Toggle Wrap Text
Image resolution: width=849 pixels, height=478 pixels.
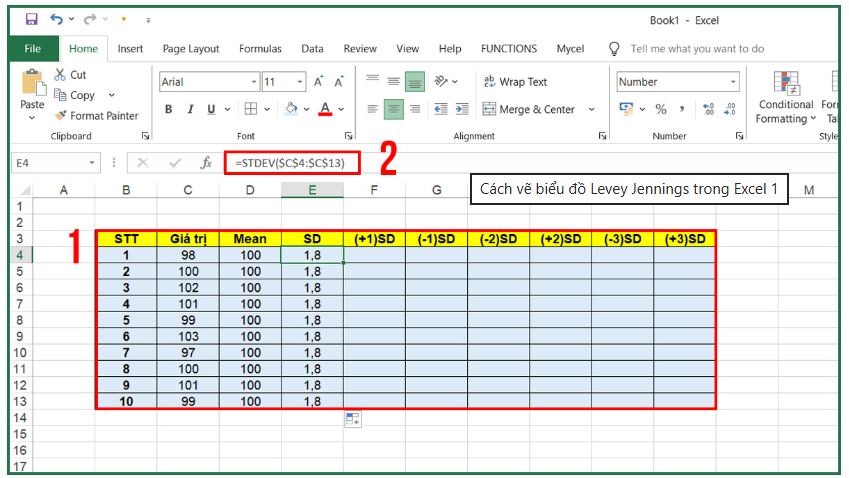[515, 82]
